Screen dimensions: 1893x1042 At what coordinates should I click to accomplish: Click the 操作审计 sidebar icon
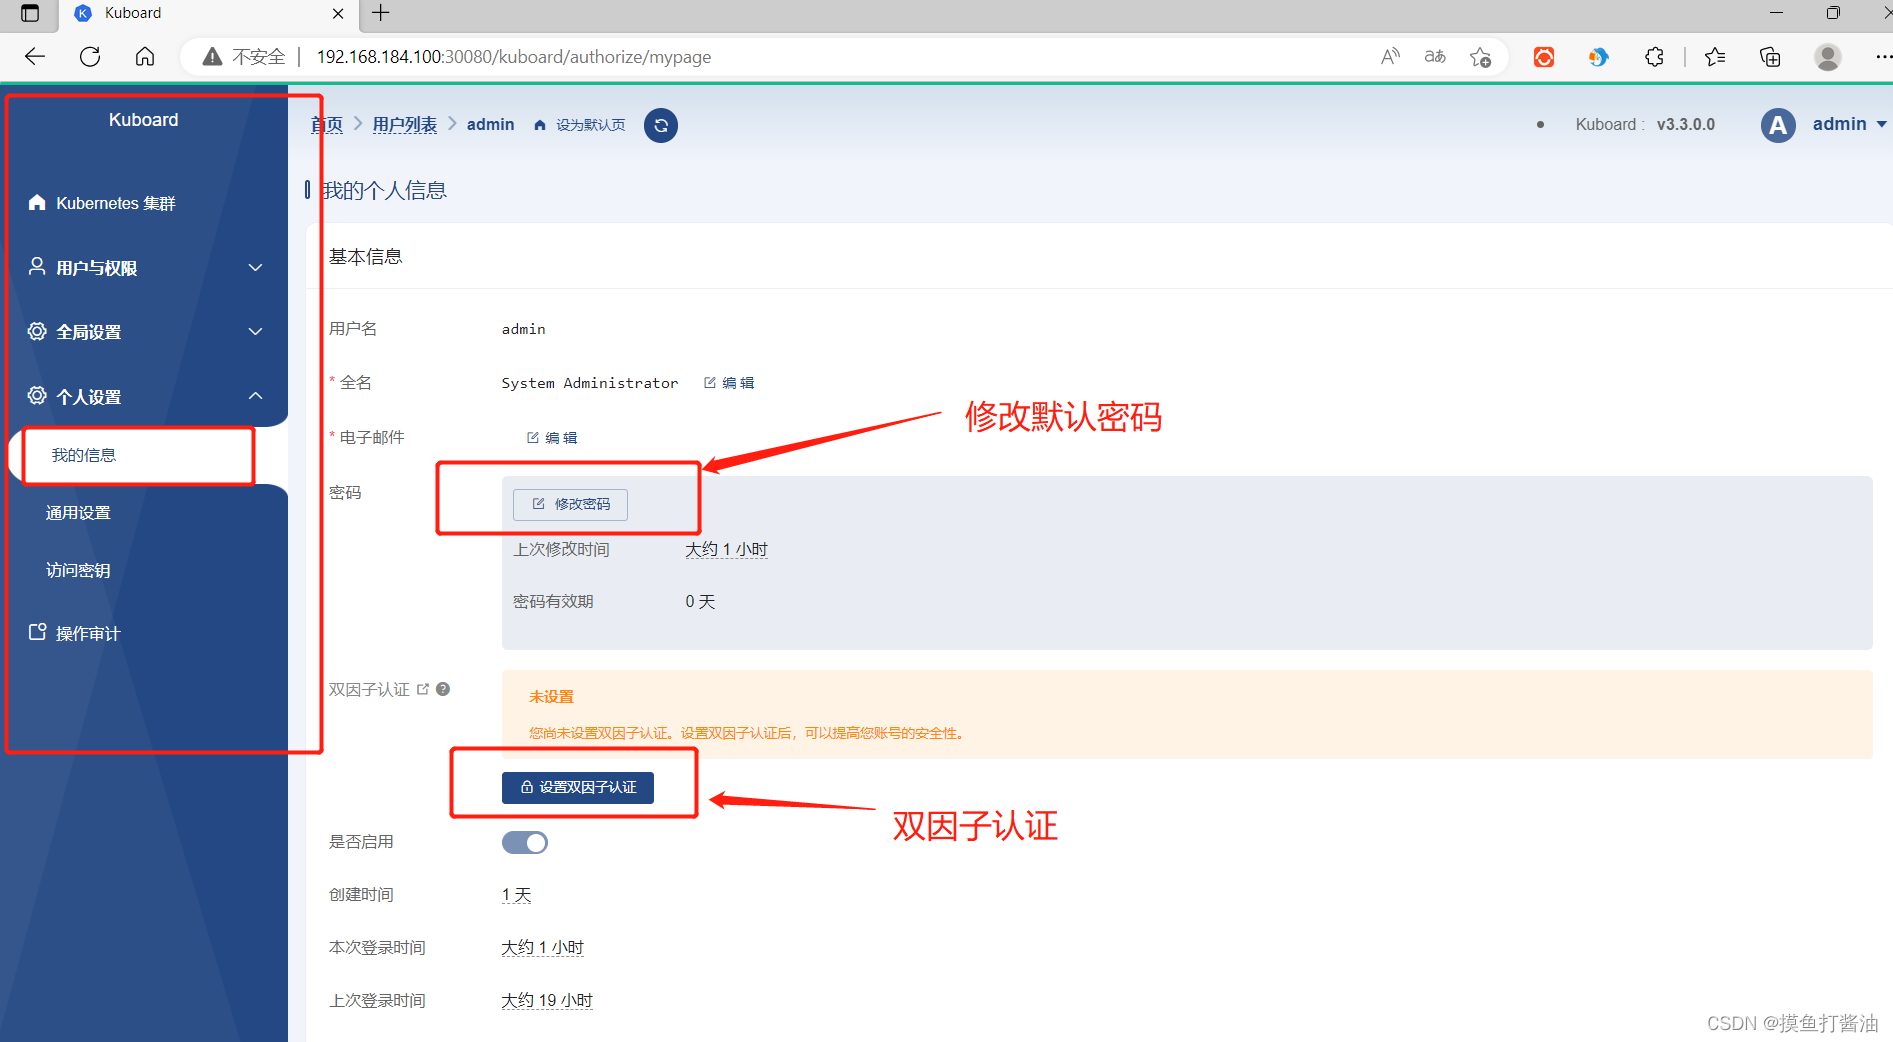37,632
